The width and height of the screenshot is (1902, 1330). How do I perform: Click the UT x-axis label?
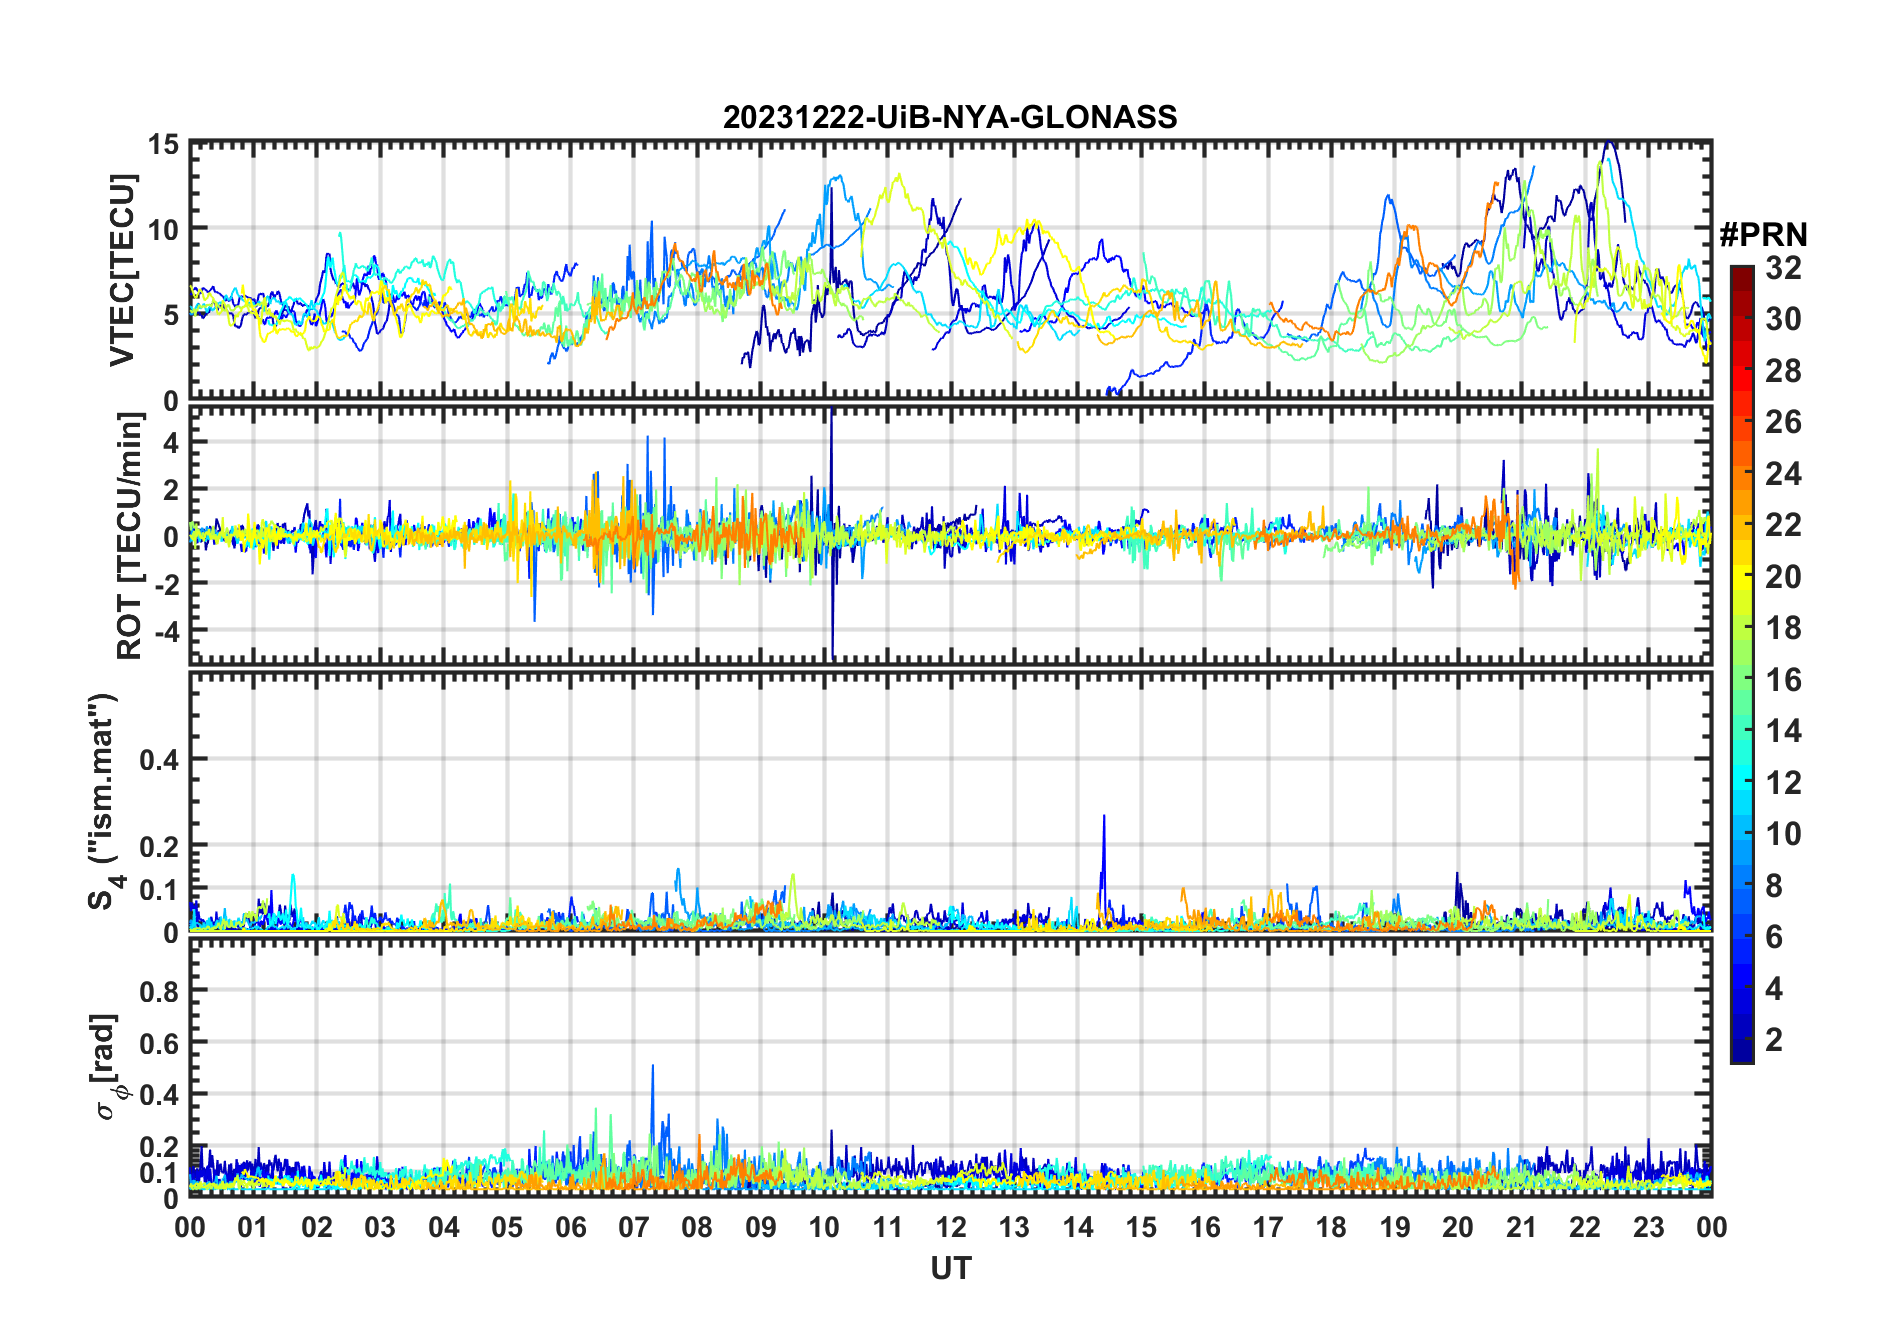(x=950, y=1268)
